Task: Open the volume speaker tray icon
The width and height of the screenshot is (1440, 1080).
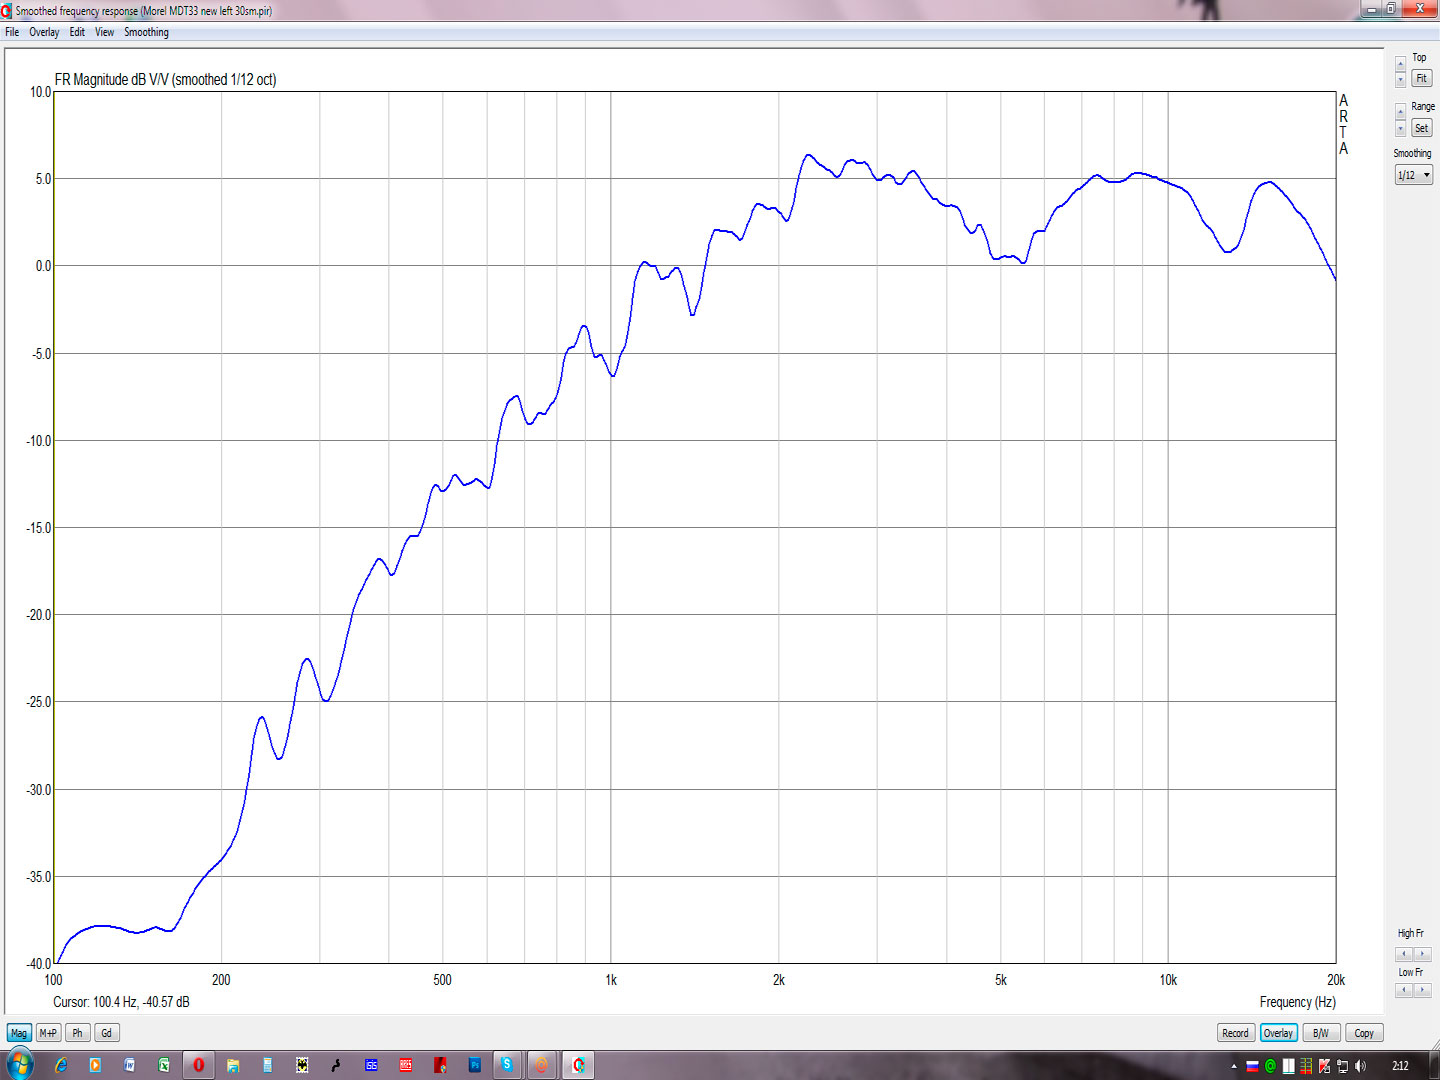Action: pos(1360,1066)
